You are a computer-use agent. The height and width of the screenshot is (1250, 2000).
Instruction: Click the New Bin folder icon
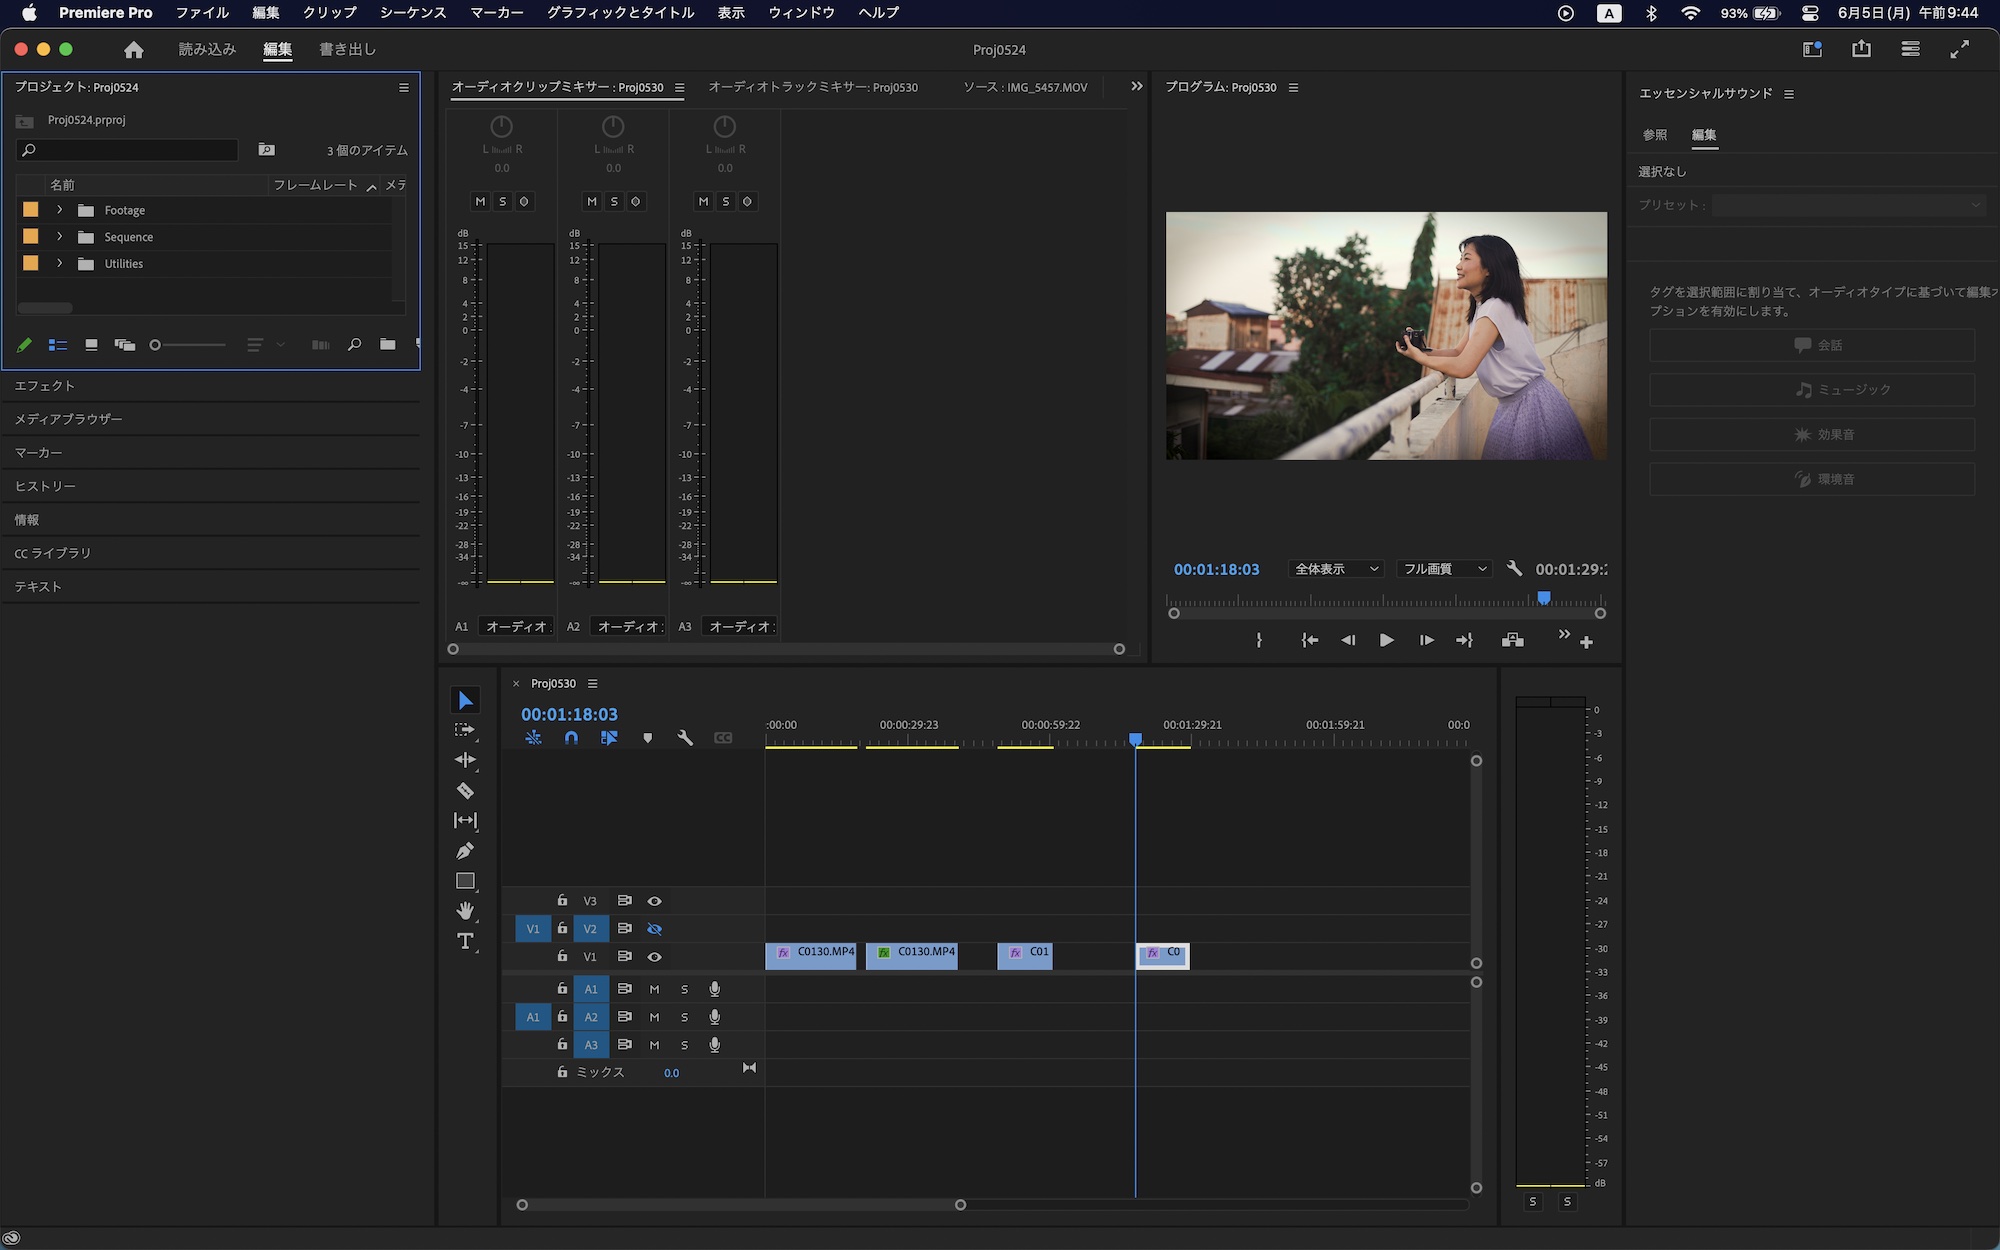(387, 345)
